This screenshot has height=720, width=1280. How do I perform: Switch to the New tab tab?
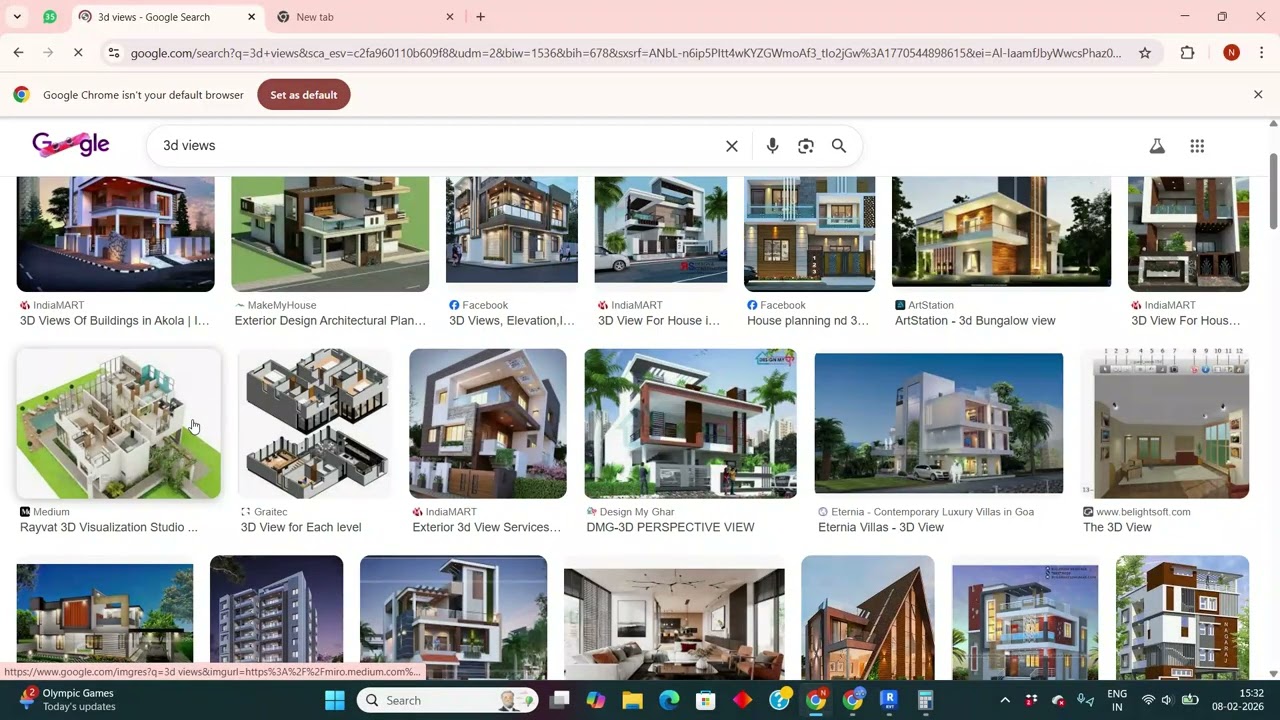[x=365, y=17]
